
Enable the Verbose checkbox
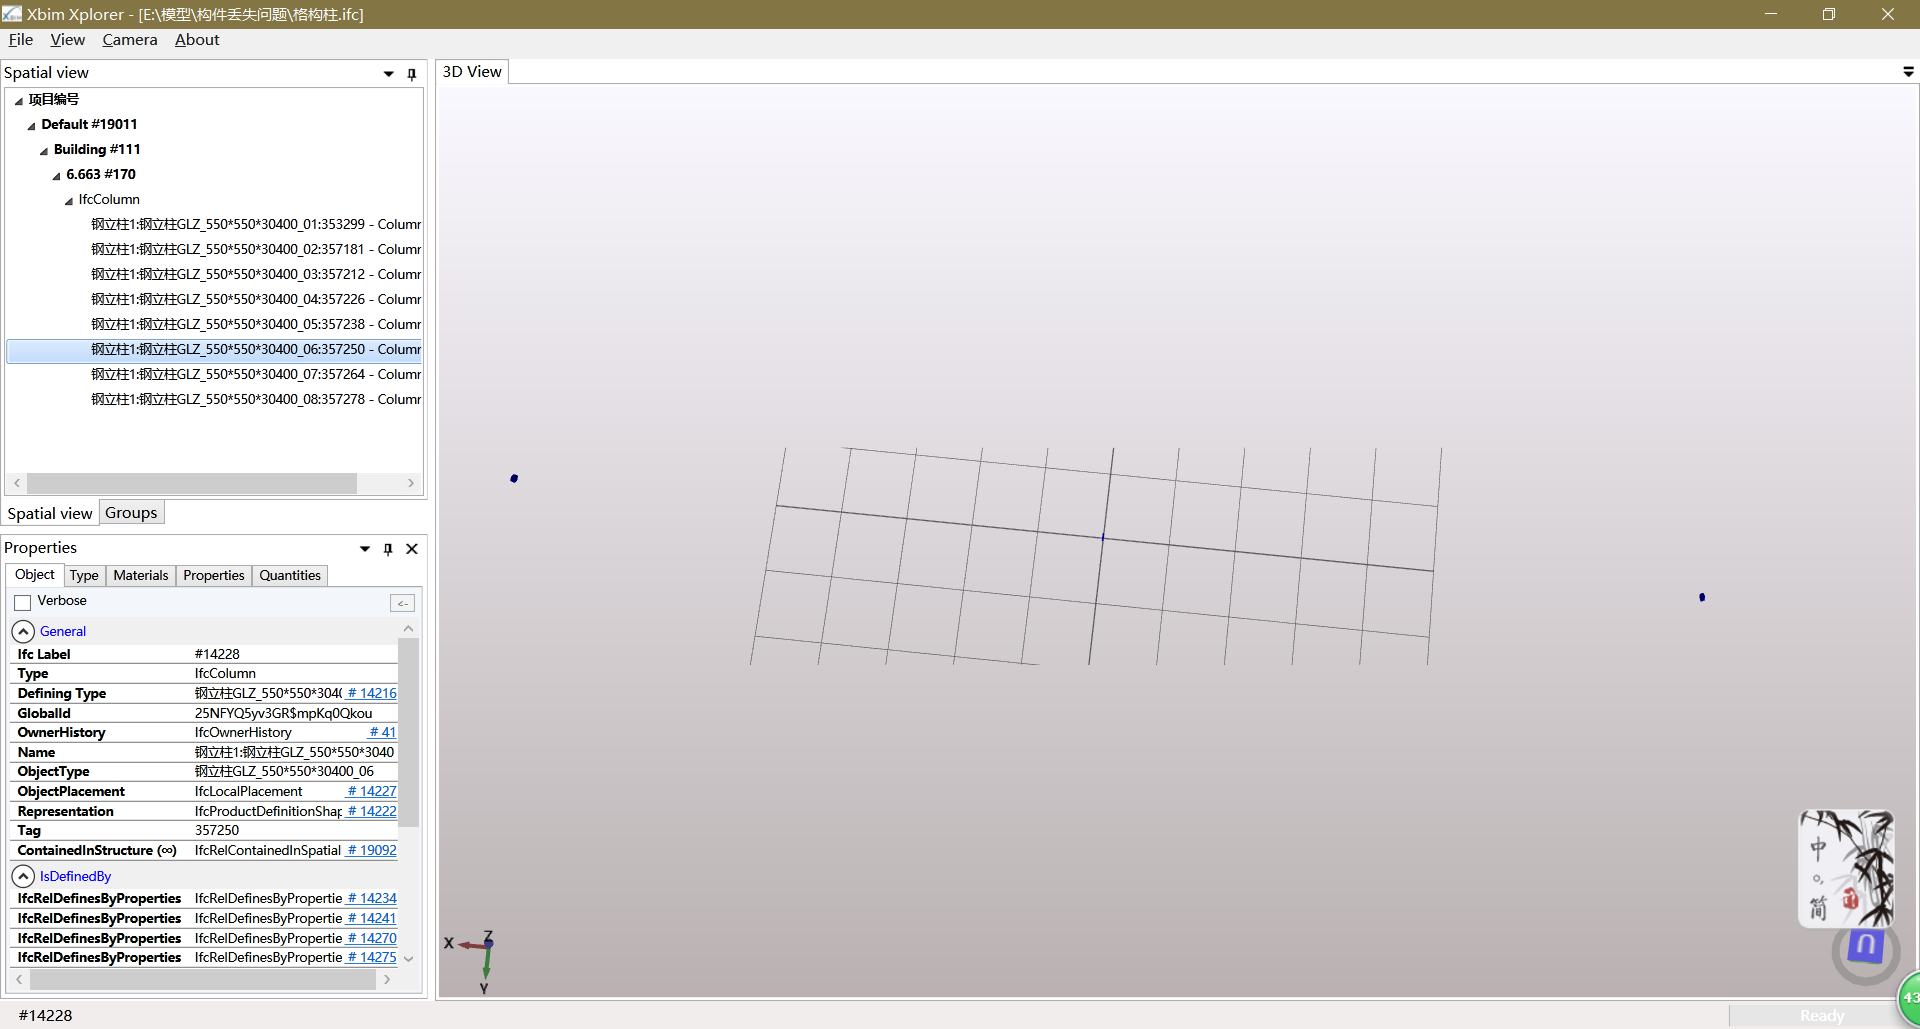pos(22,601)
